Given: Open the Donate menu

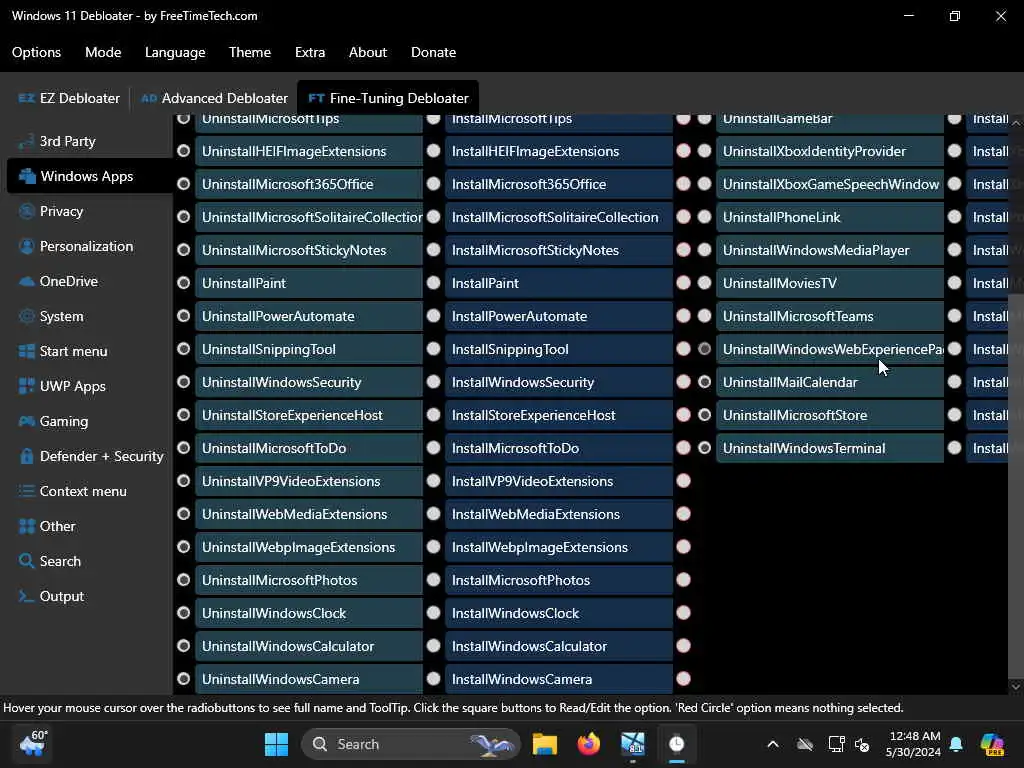Looking at the screenshot, I should click(433, 52).
